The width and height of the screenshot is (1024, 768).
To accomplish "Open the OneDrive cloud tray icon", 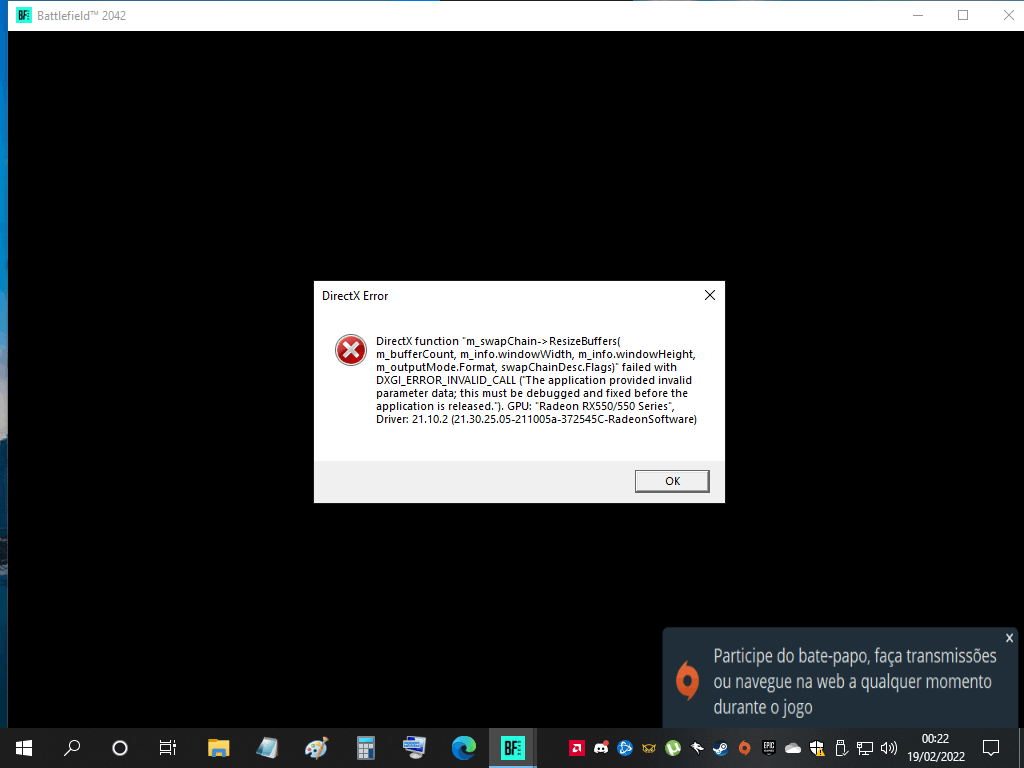I will (793, 748).
